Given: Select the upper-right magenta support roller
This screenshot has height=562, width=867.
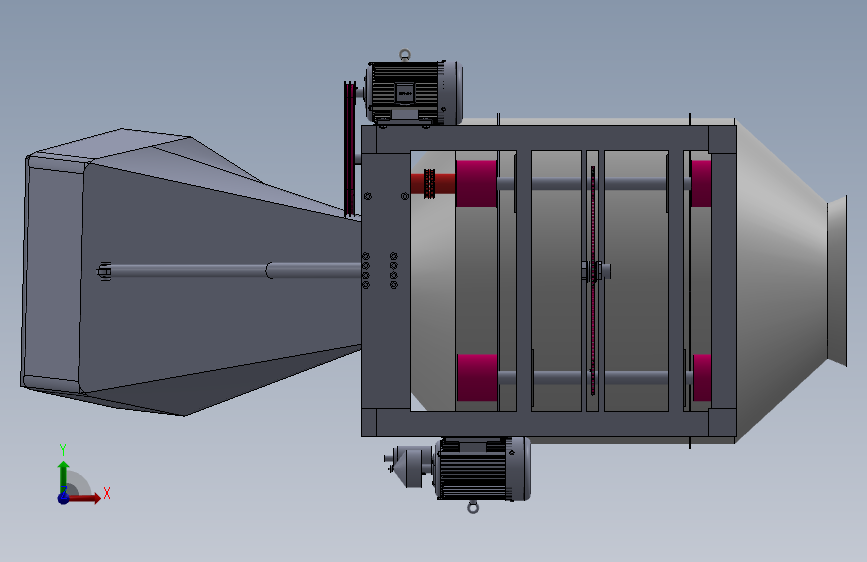Looking at the screenshot, I should [x=701, y=184].
